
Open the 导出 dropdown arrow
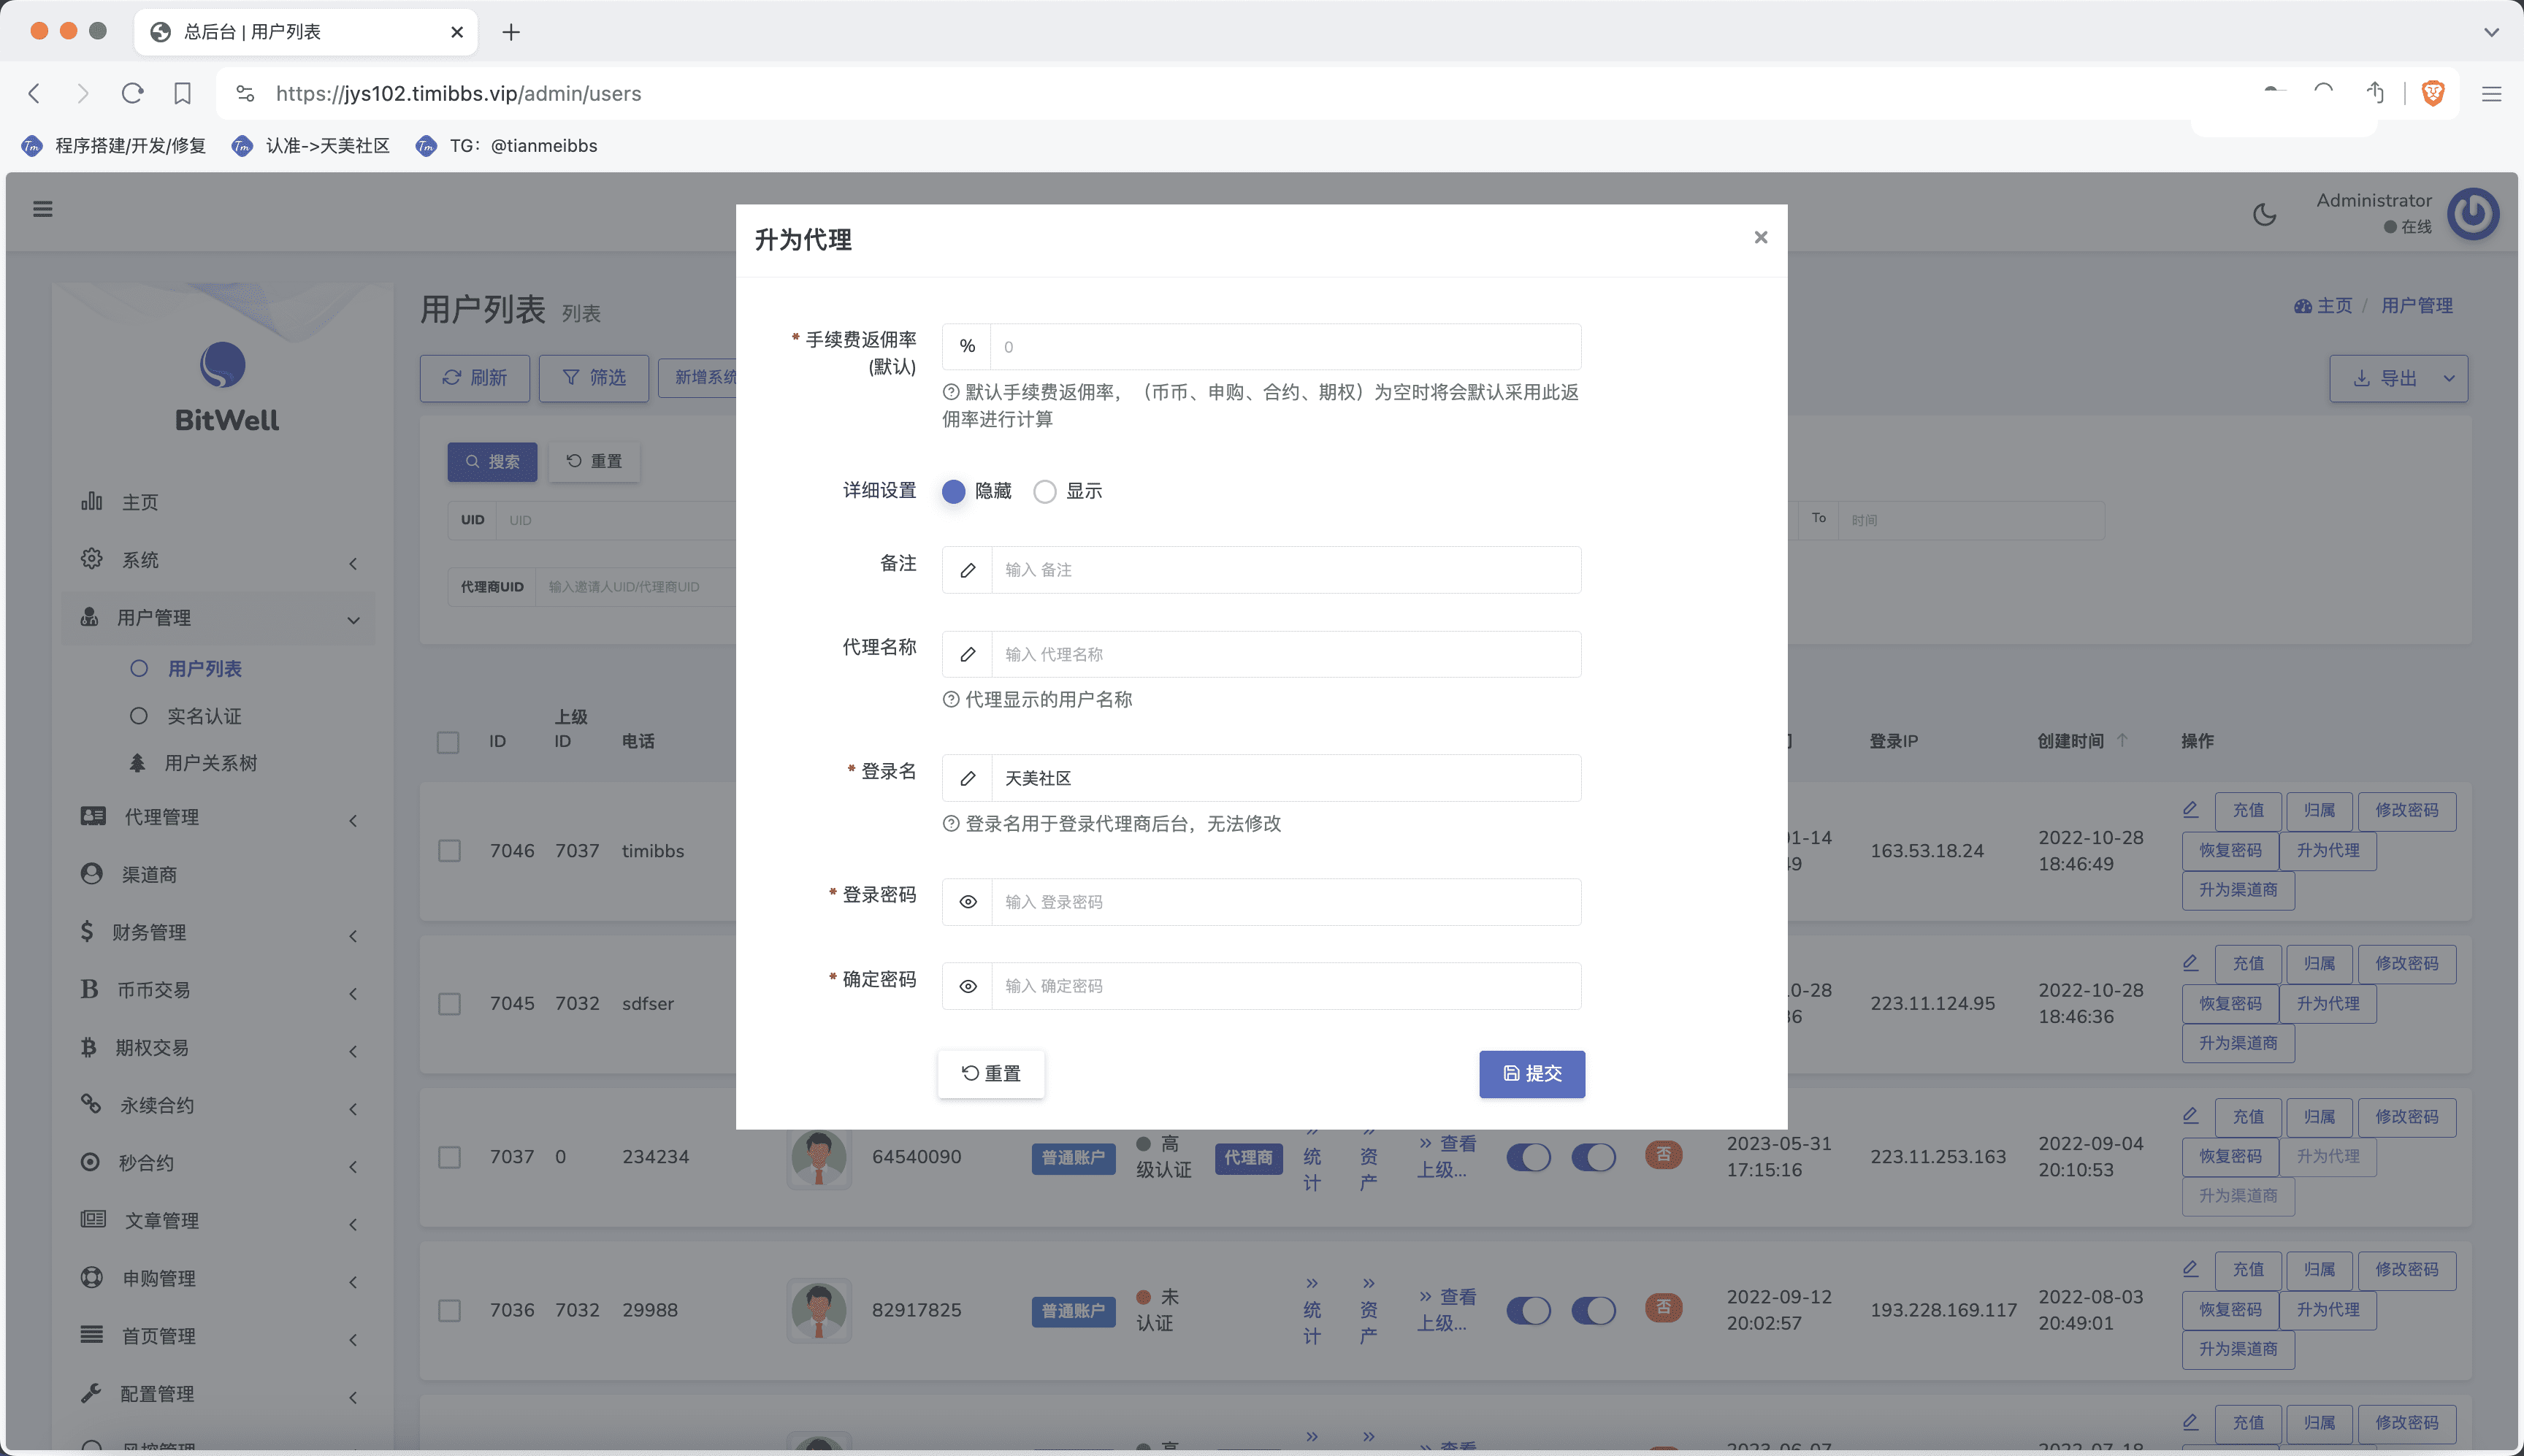point(2448,378)
